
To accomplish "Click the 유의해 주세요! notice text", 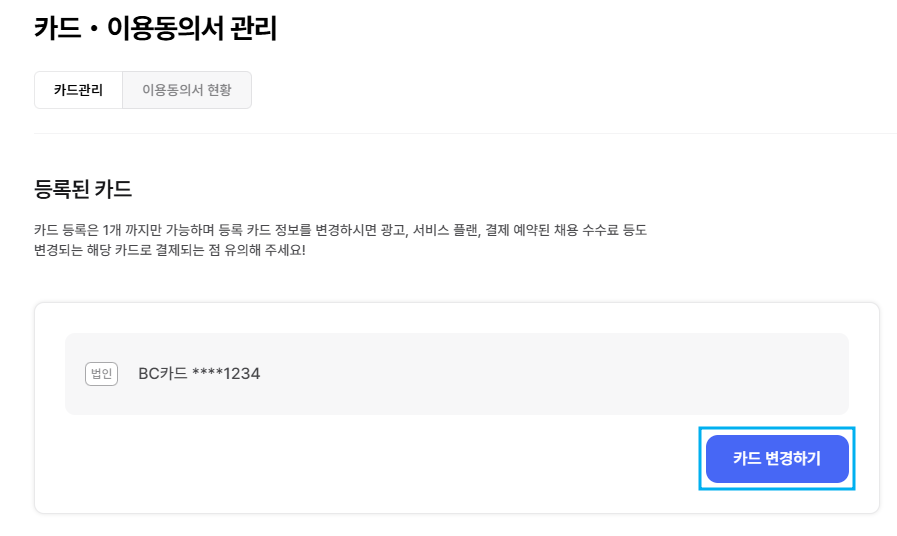I will point(264,250).
